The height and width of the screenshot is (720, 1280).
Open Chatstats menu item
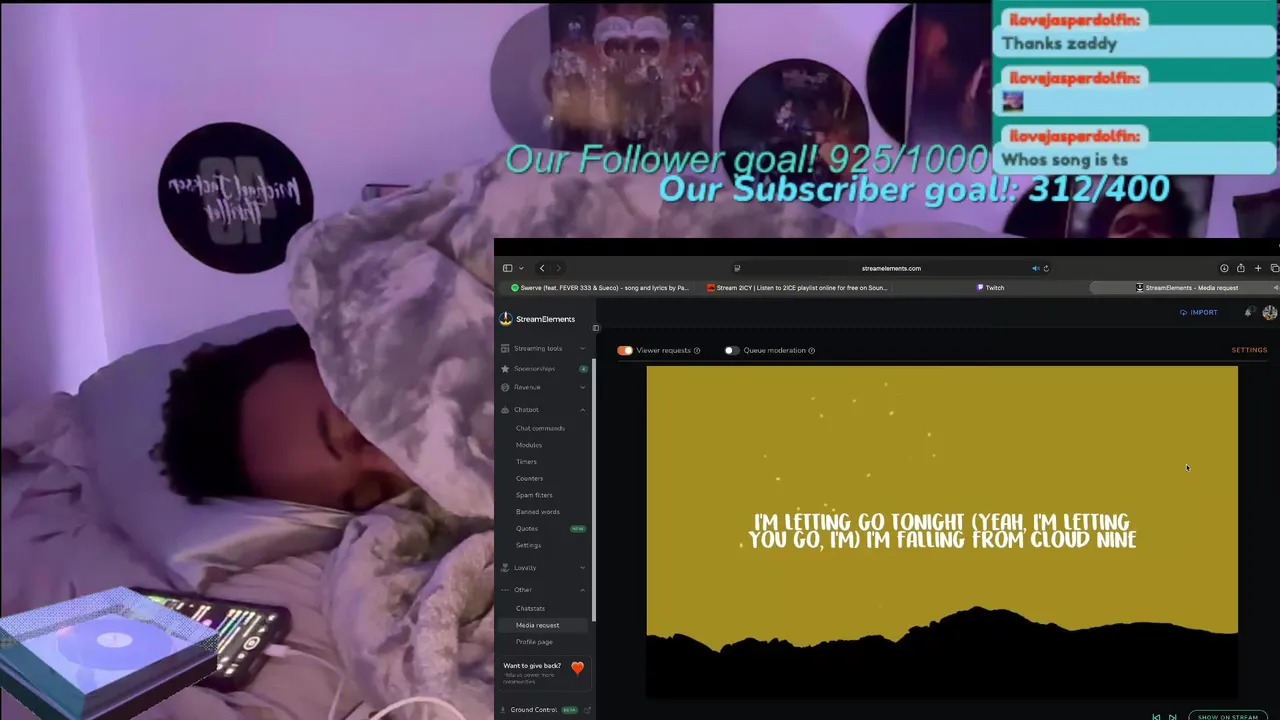[x=530, y=608]
